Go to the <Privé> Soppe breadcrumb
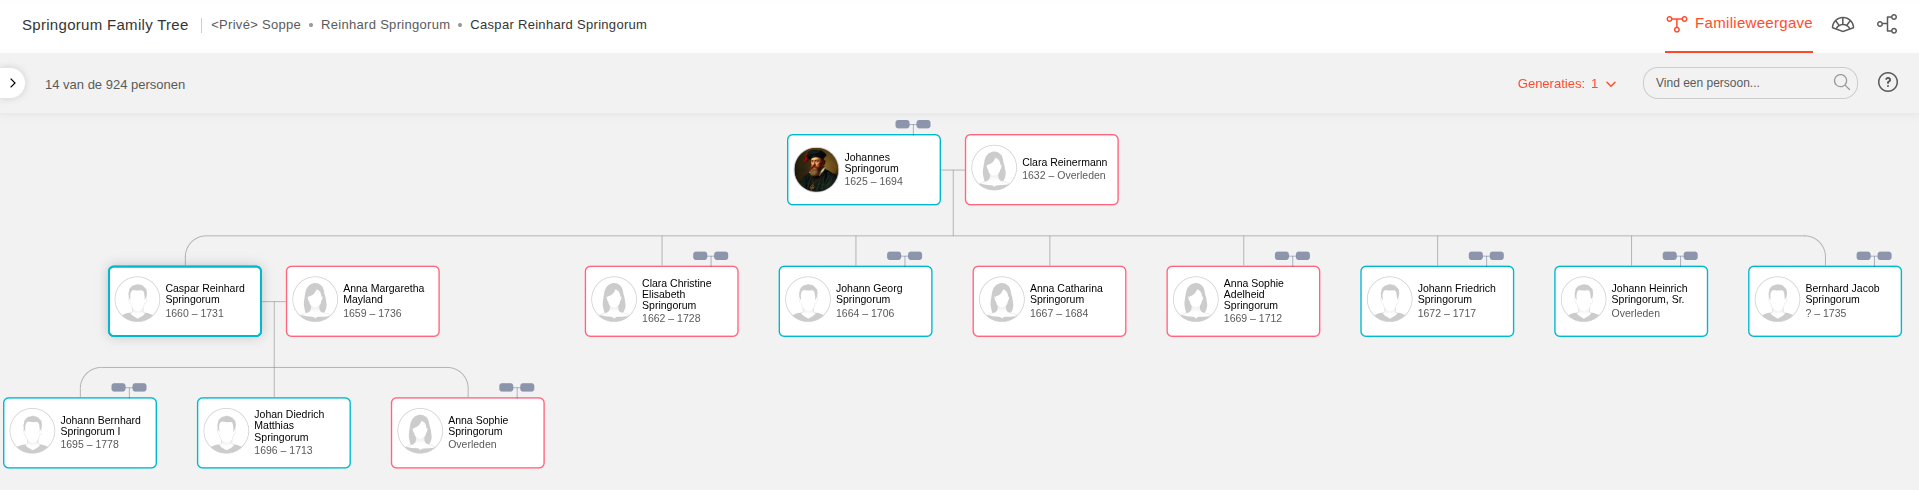This screenshot has height=490, width=1919. (255, 25)
